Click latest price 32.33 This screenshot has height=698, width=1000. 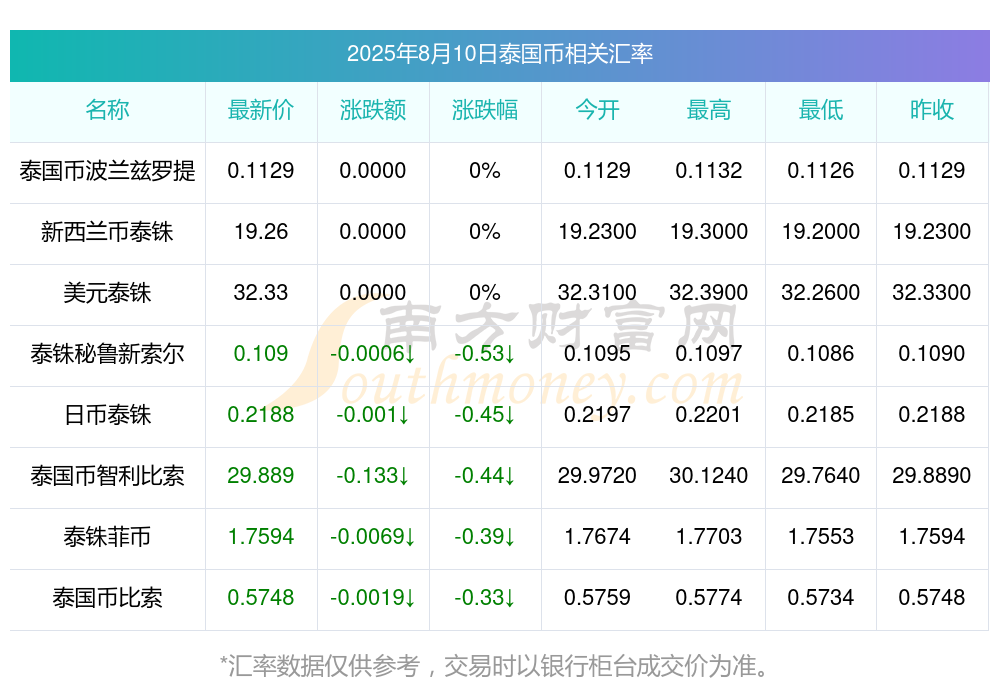point(261,293)
